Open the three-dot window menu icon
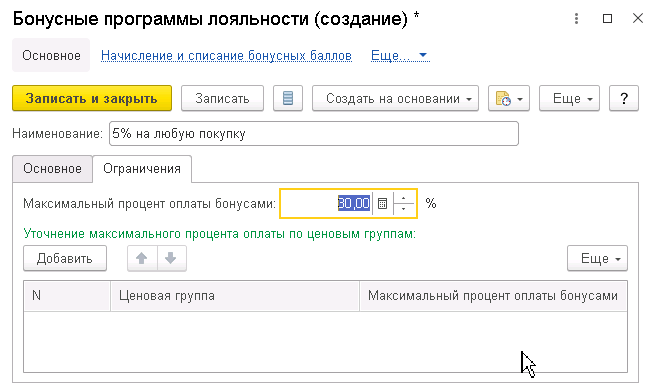 pos(577,18)
